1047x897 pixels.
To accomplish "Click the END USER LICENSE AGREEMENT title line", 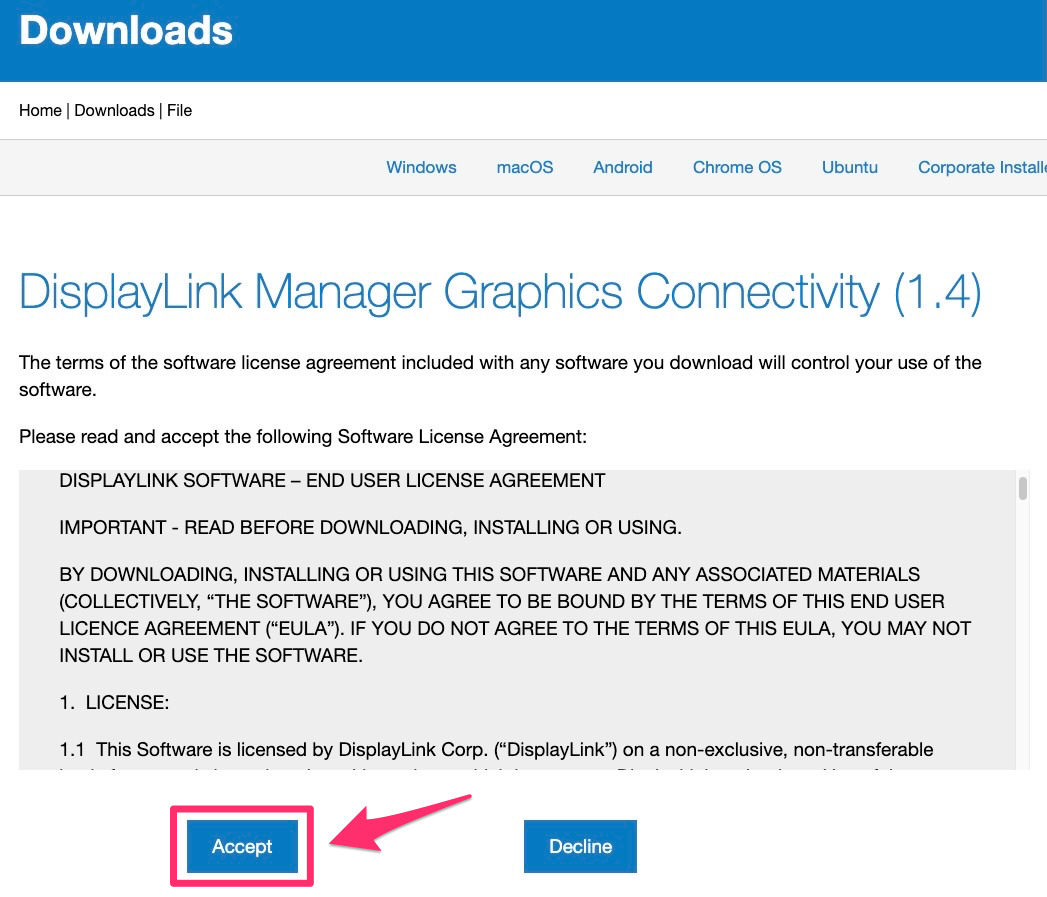I will pos(332,481).
